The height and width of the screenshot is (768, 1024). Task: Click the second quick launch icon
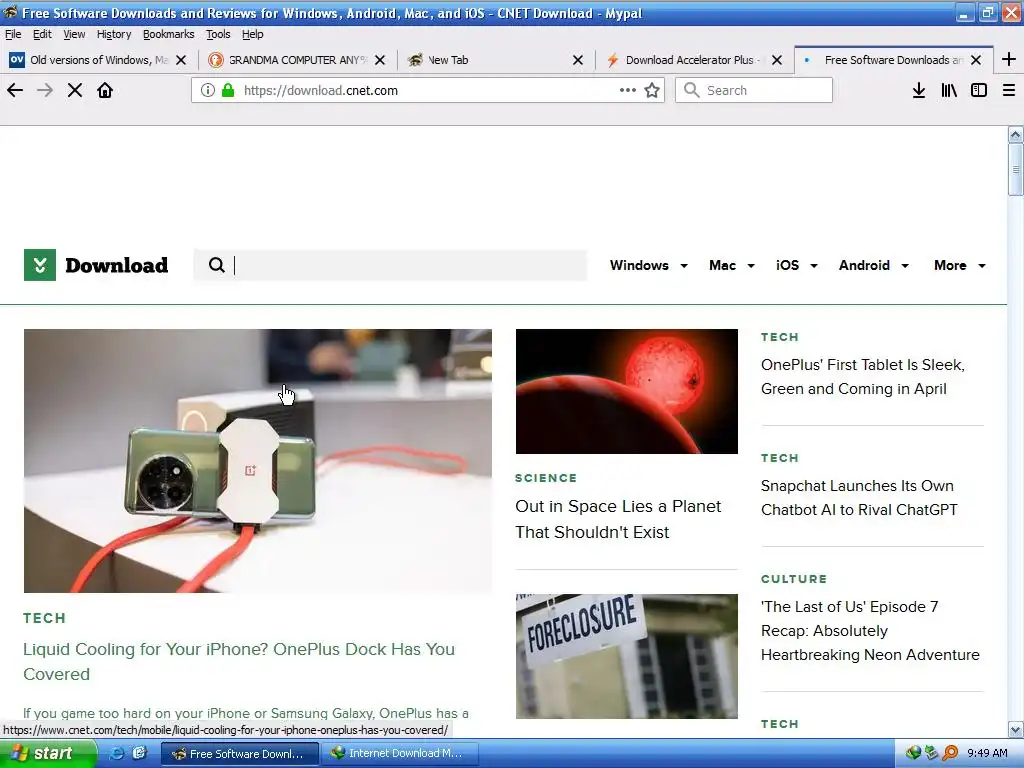[139, 753]
